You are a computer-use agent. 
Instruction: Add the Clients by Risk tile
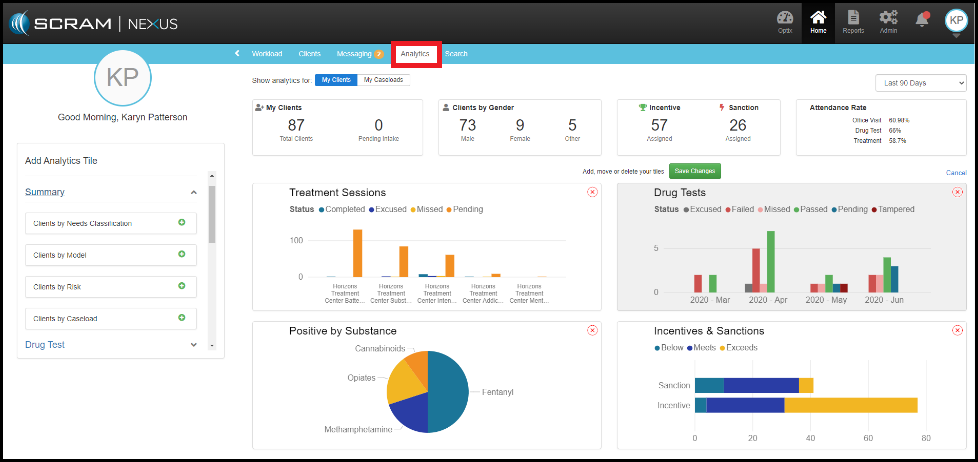(x=182, y=286)
